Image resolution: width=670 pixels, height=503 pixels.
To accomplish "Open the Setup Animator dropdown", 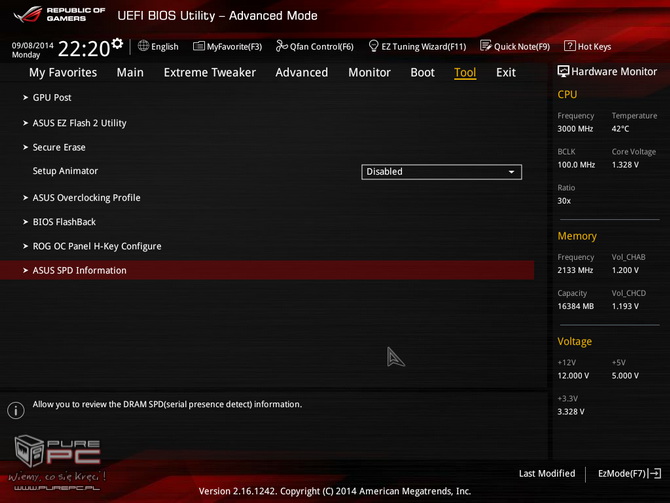I will (x=441, y=172).
